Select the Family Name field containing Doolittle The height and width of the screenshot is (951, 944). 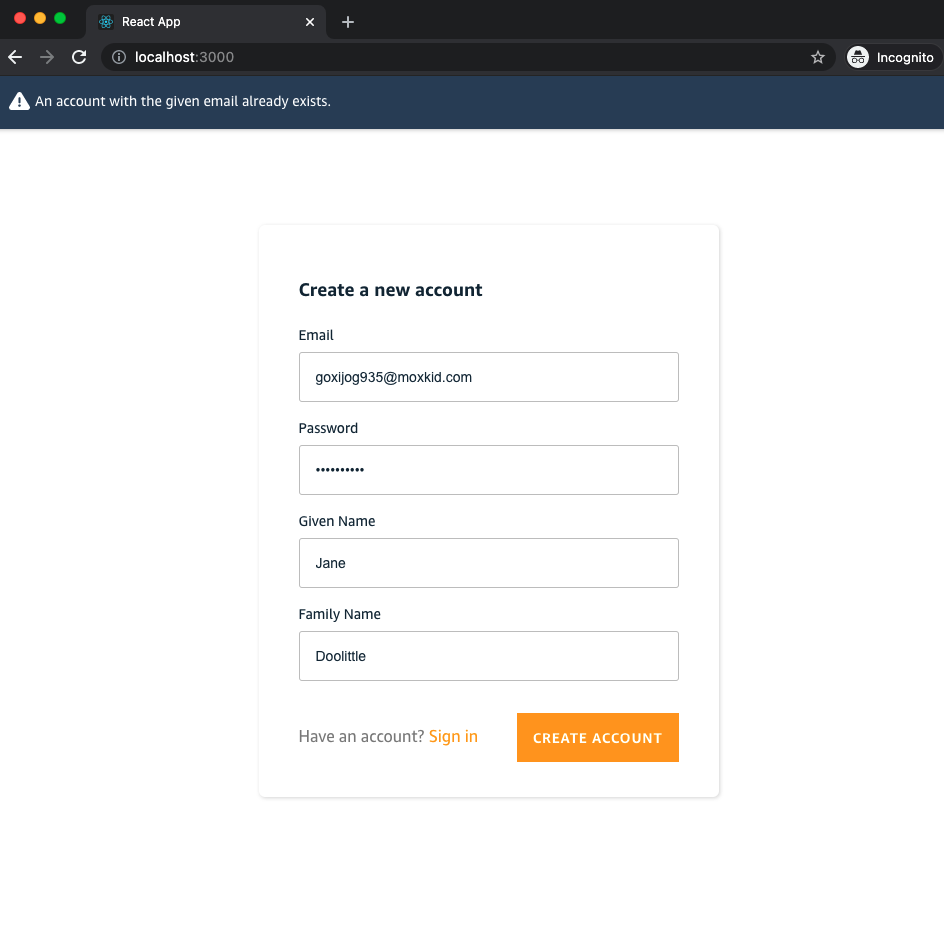[488, 656]
